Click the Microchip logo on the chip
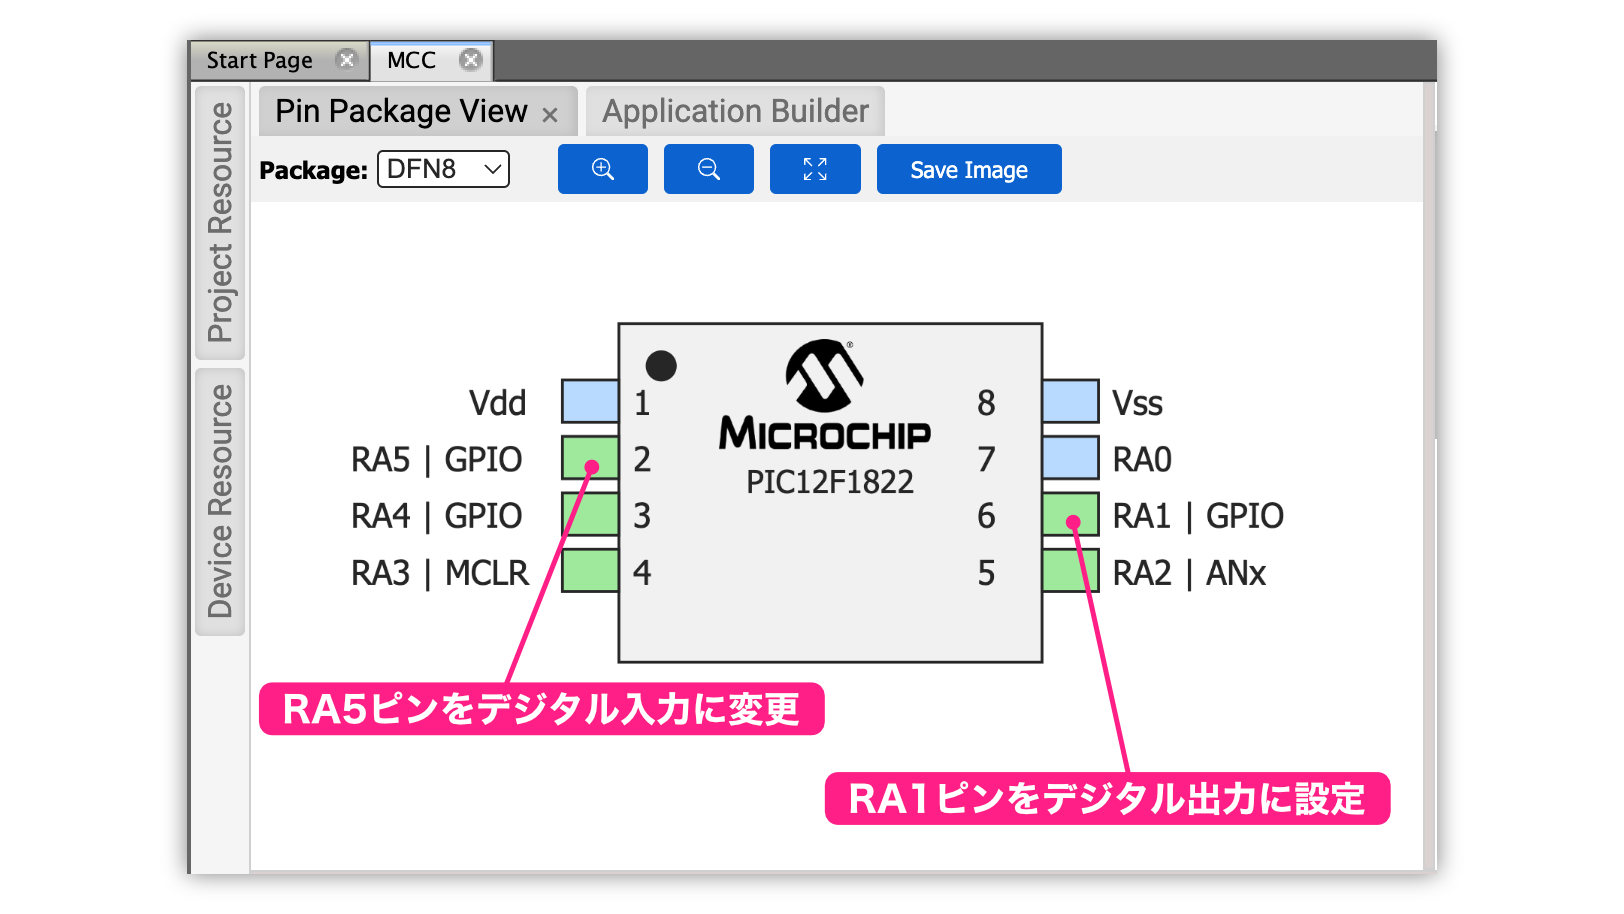Screen dimensions: 1624x914 point(825,395)
